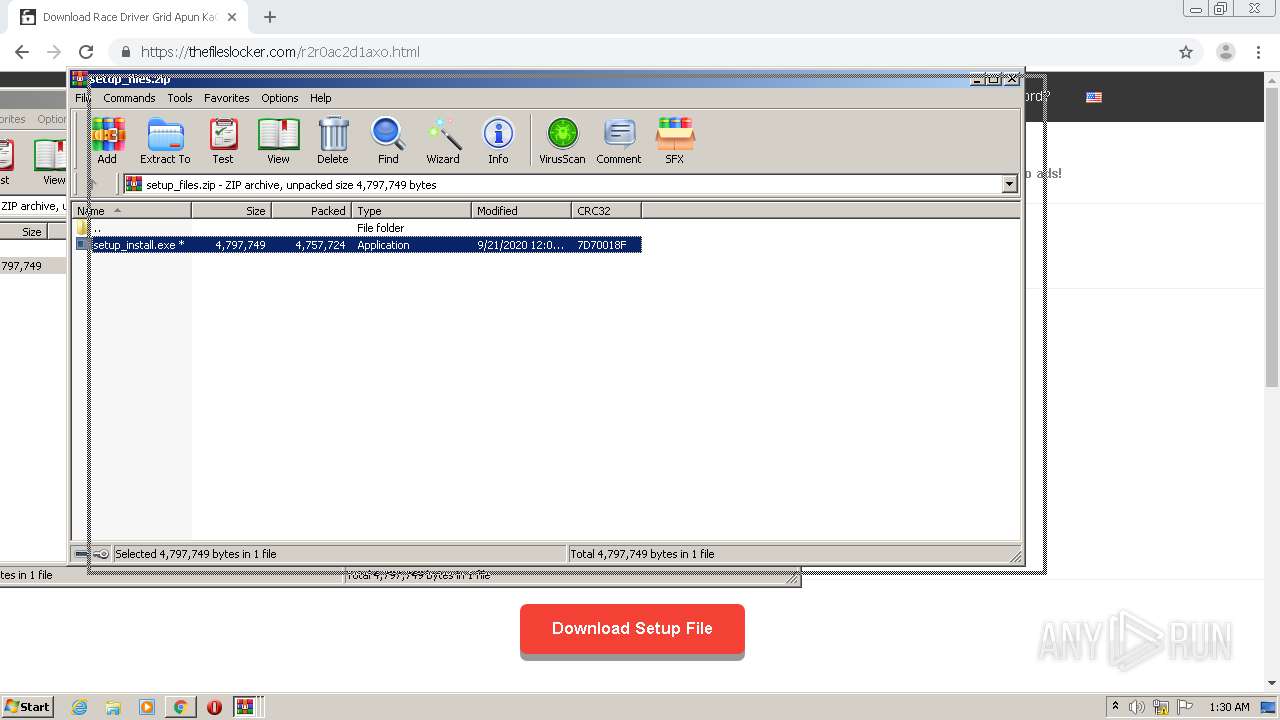This screenshot has width=1280, height=720.
Task: Reload the browser page
Action: pyautogui.click(x=86, y=52)
